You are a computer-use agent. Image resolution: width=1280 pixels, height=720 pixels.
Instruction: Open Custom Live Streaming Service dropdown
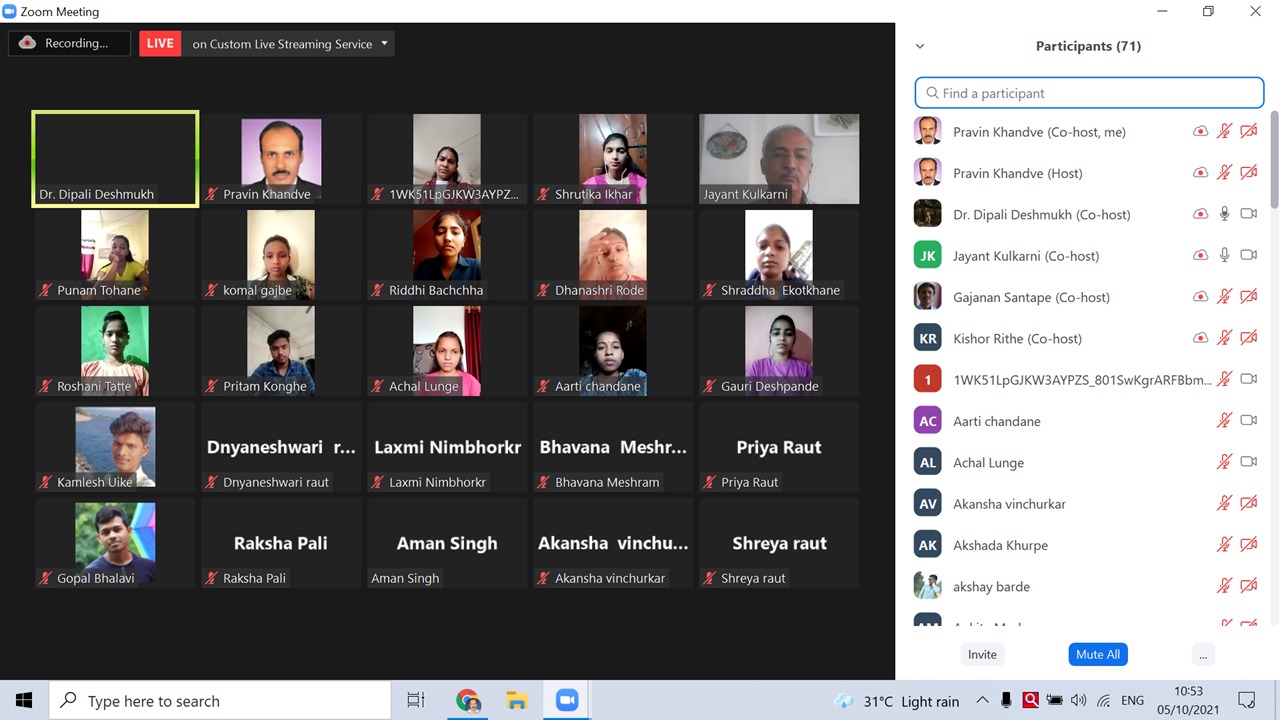[384, 44]
